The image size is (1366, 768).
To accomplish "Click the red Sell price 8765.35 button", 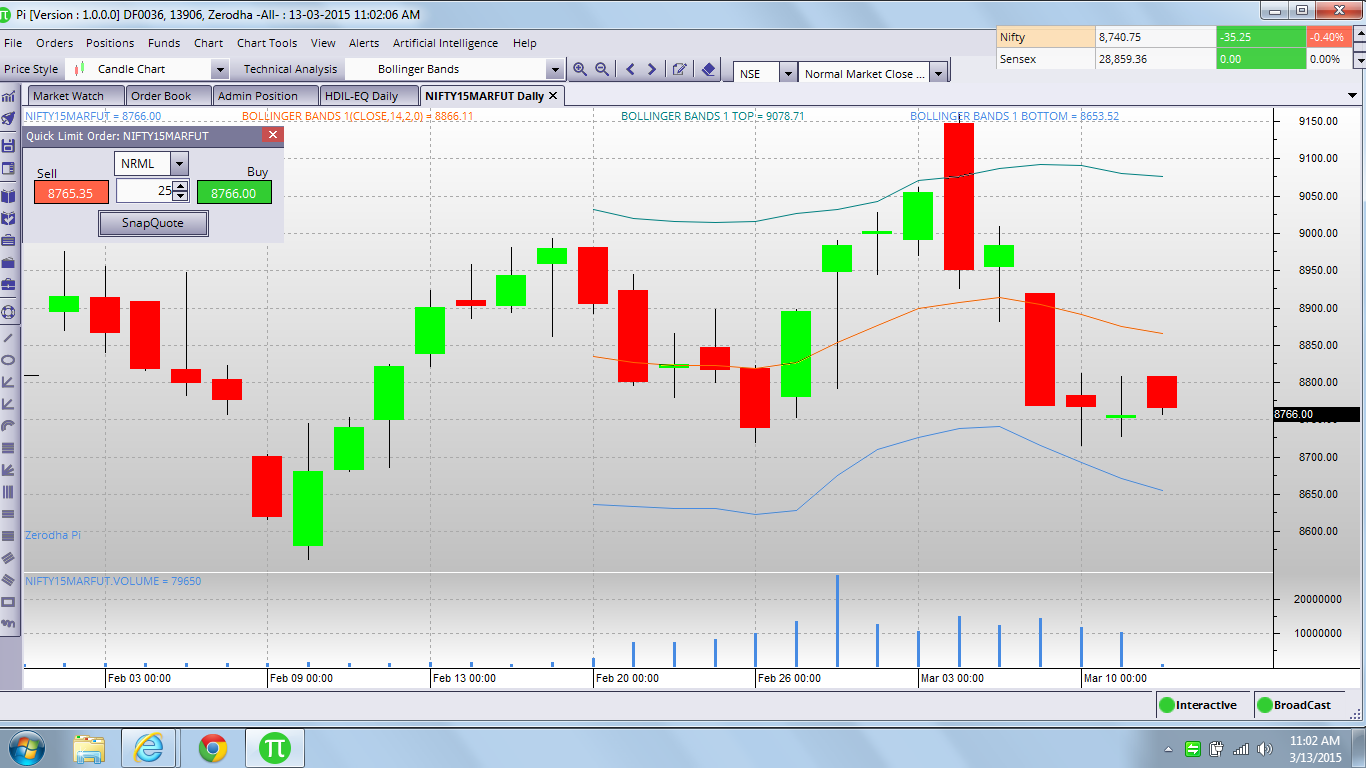I will [71, 192].
